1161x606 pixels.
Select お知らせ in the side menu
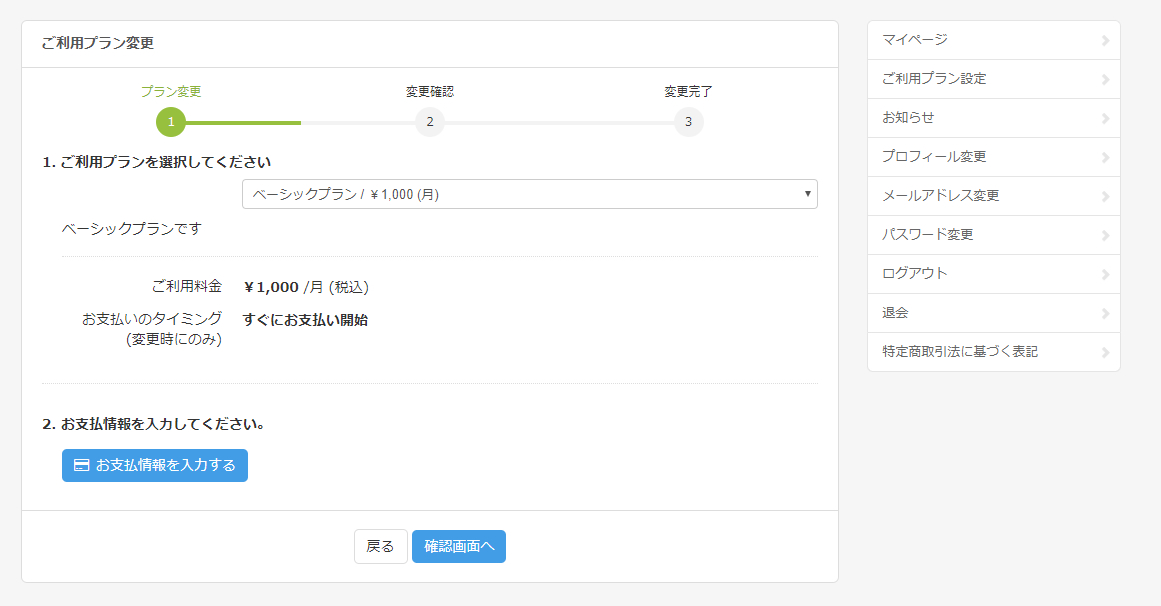coord(908,118)
